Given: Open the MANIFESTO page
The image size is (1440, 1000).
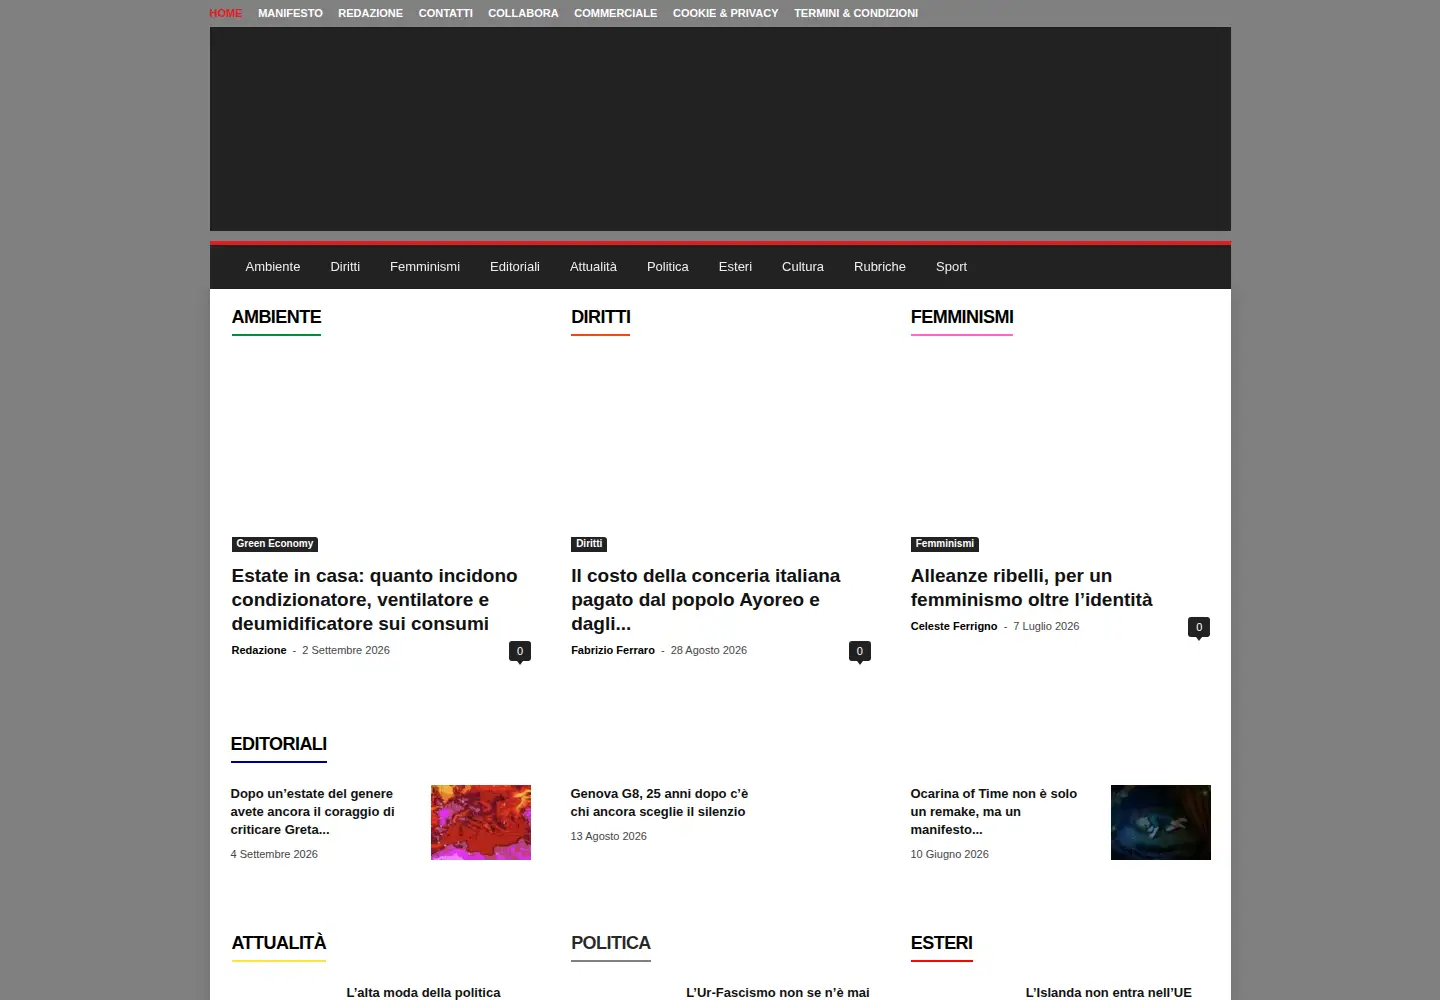Looking at the screenshot, I should [290, 13].
